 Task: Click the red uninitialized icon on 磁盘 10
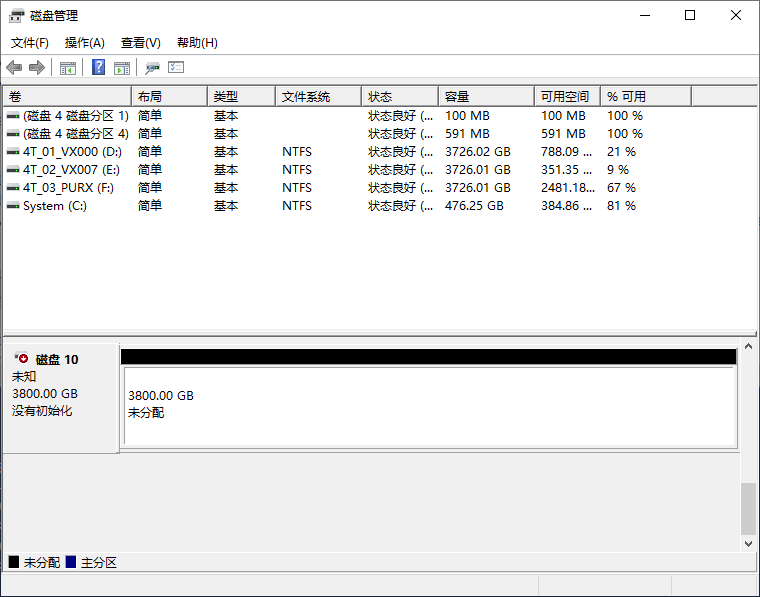(22, 358)
